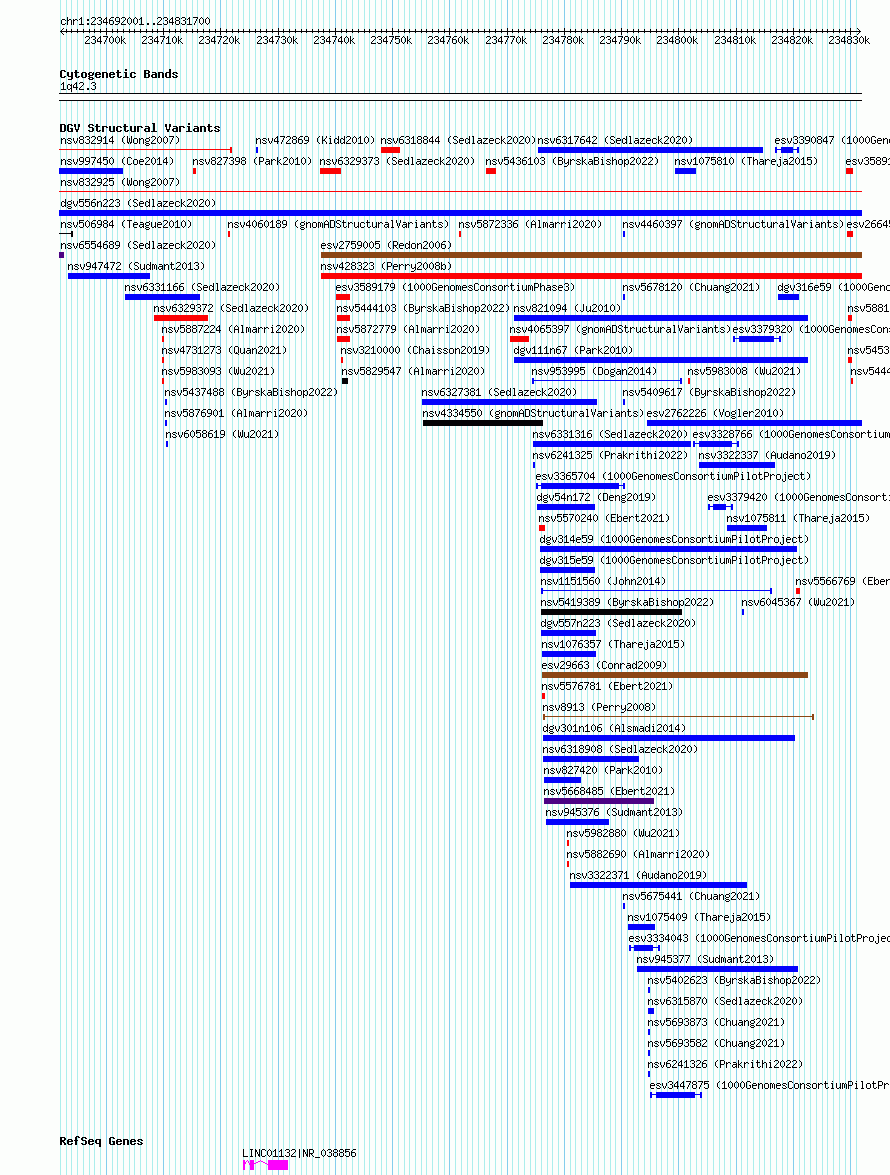Select dgv111n67 (Park2010) label

573,350
